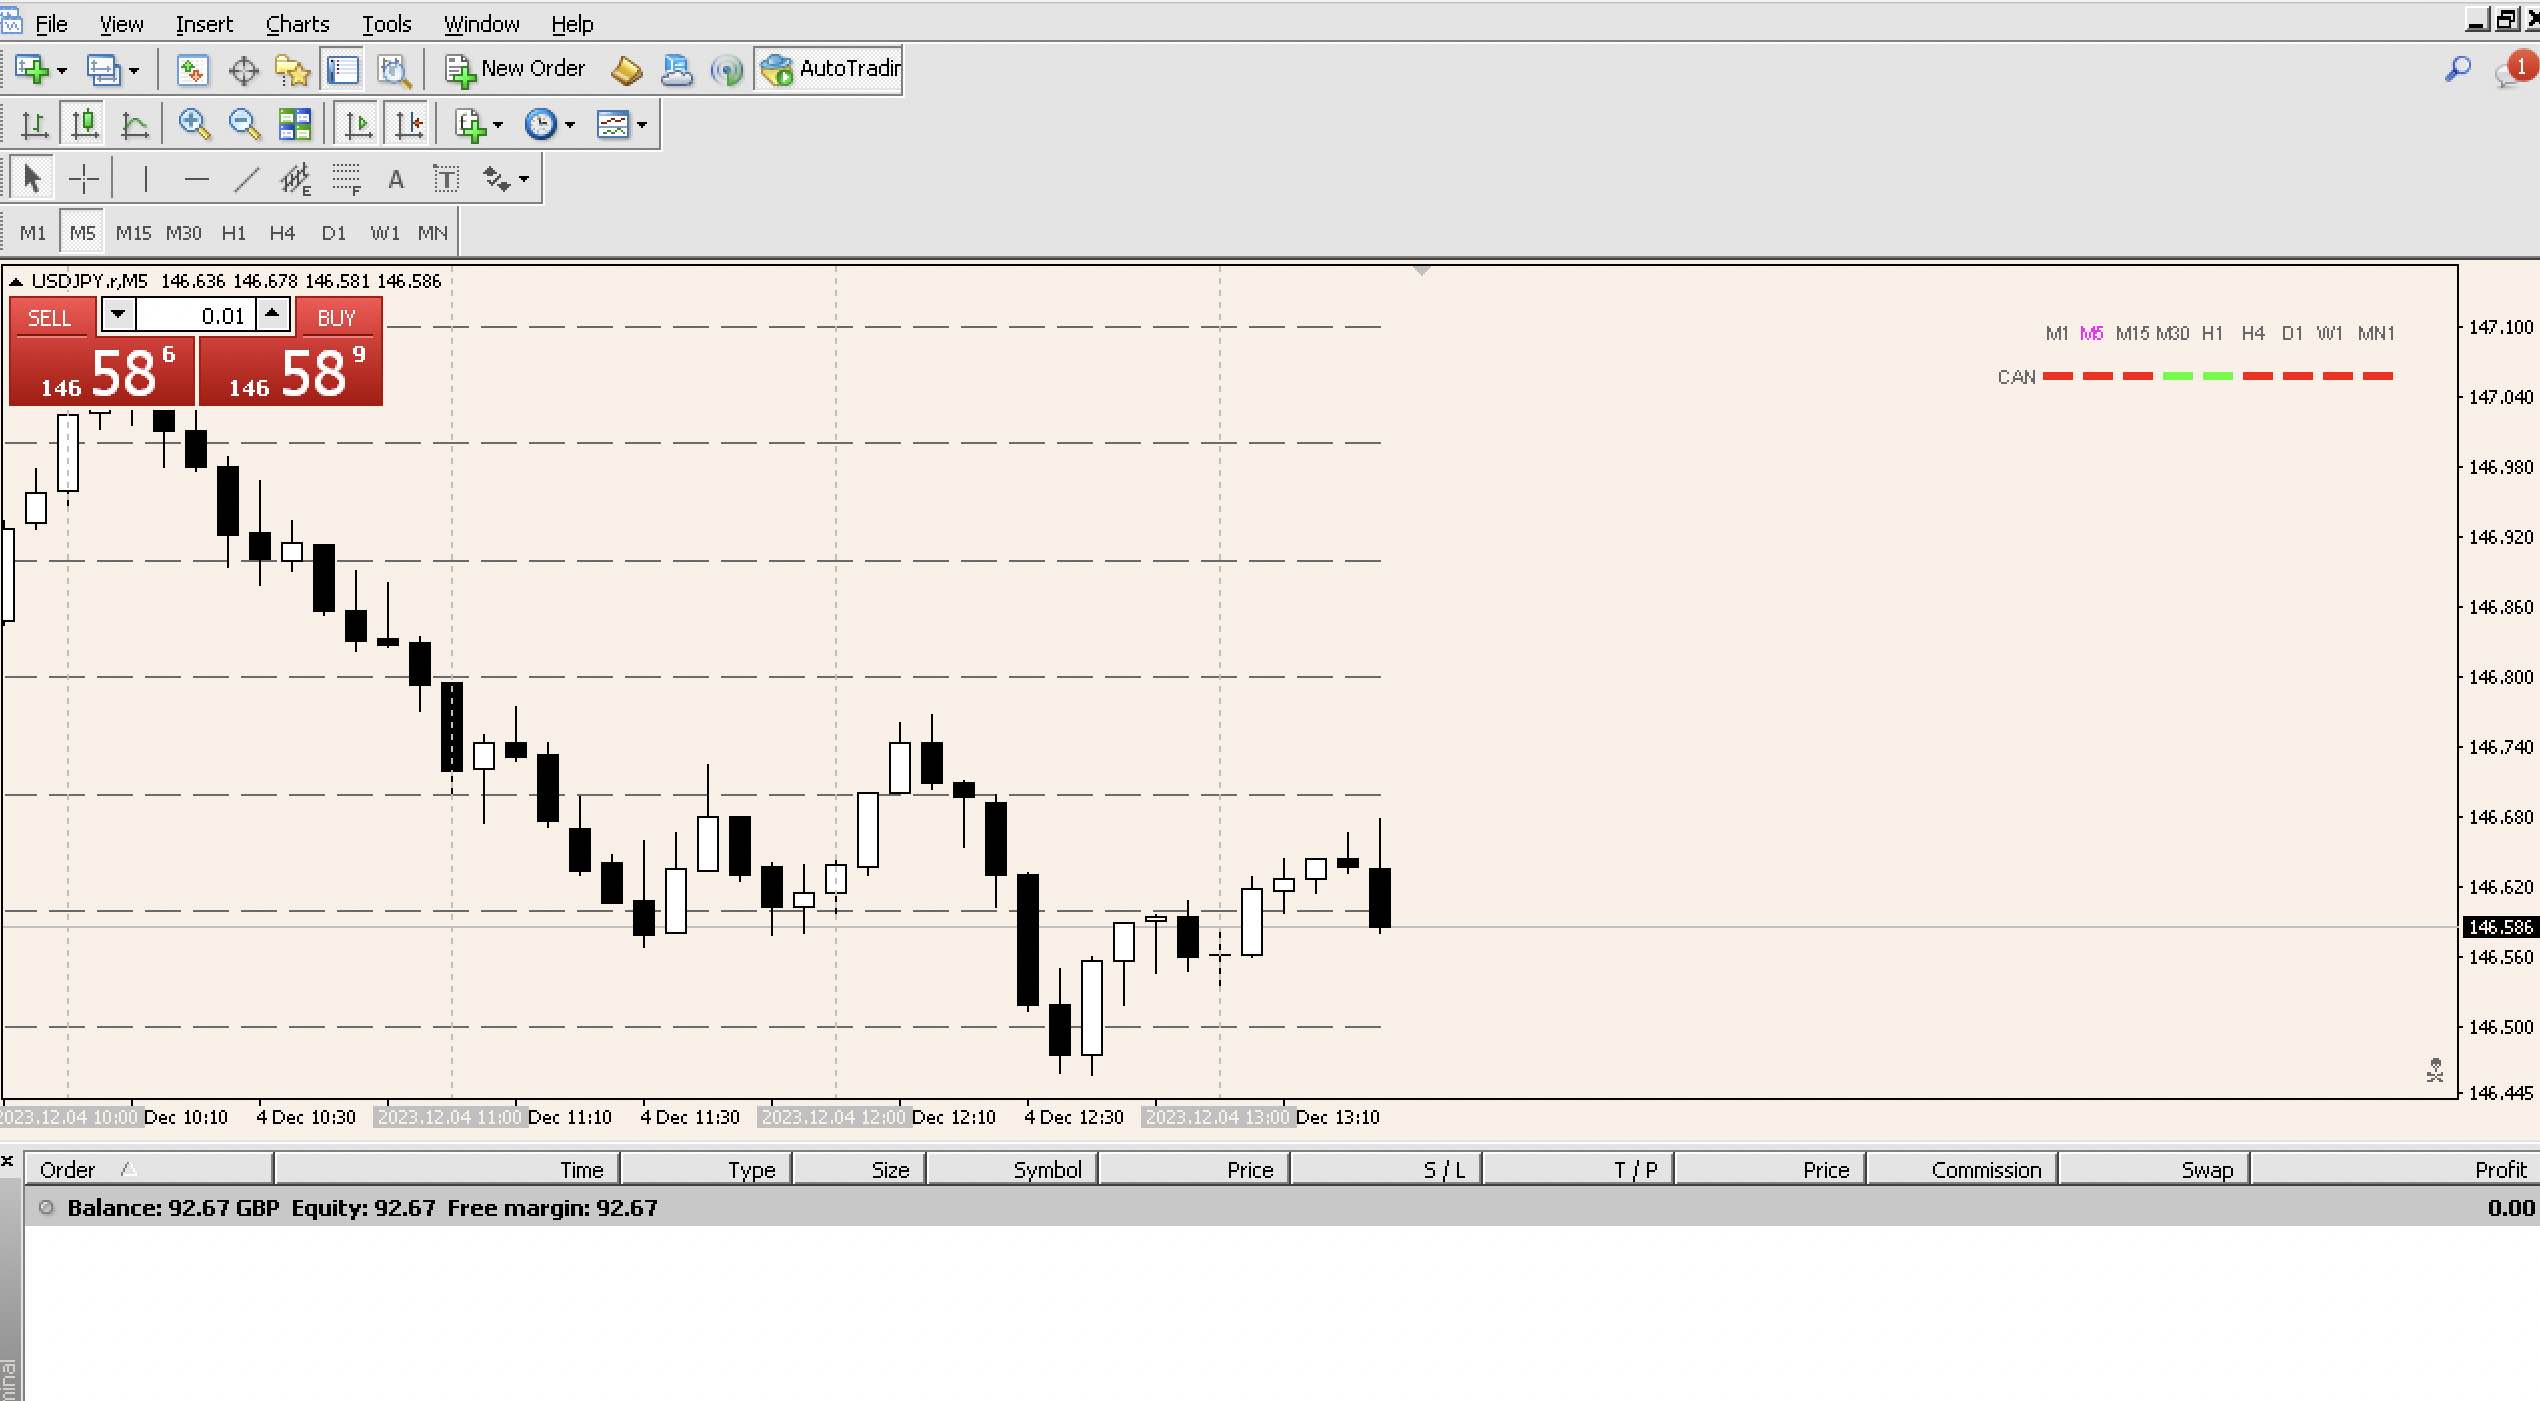Open the Charts menu
The height and width of the screenshot is (1401, 2540).
(296, 23)
